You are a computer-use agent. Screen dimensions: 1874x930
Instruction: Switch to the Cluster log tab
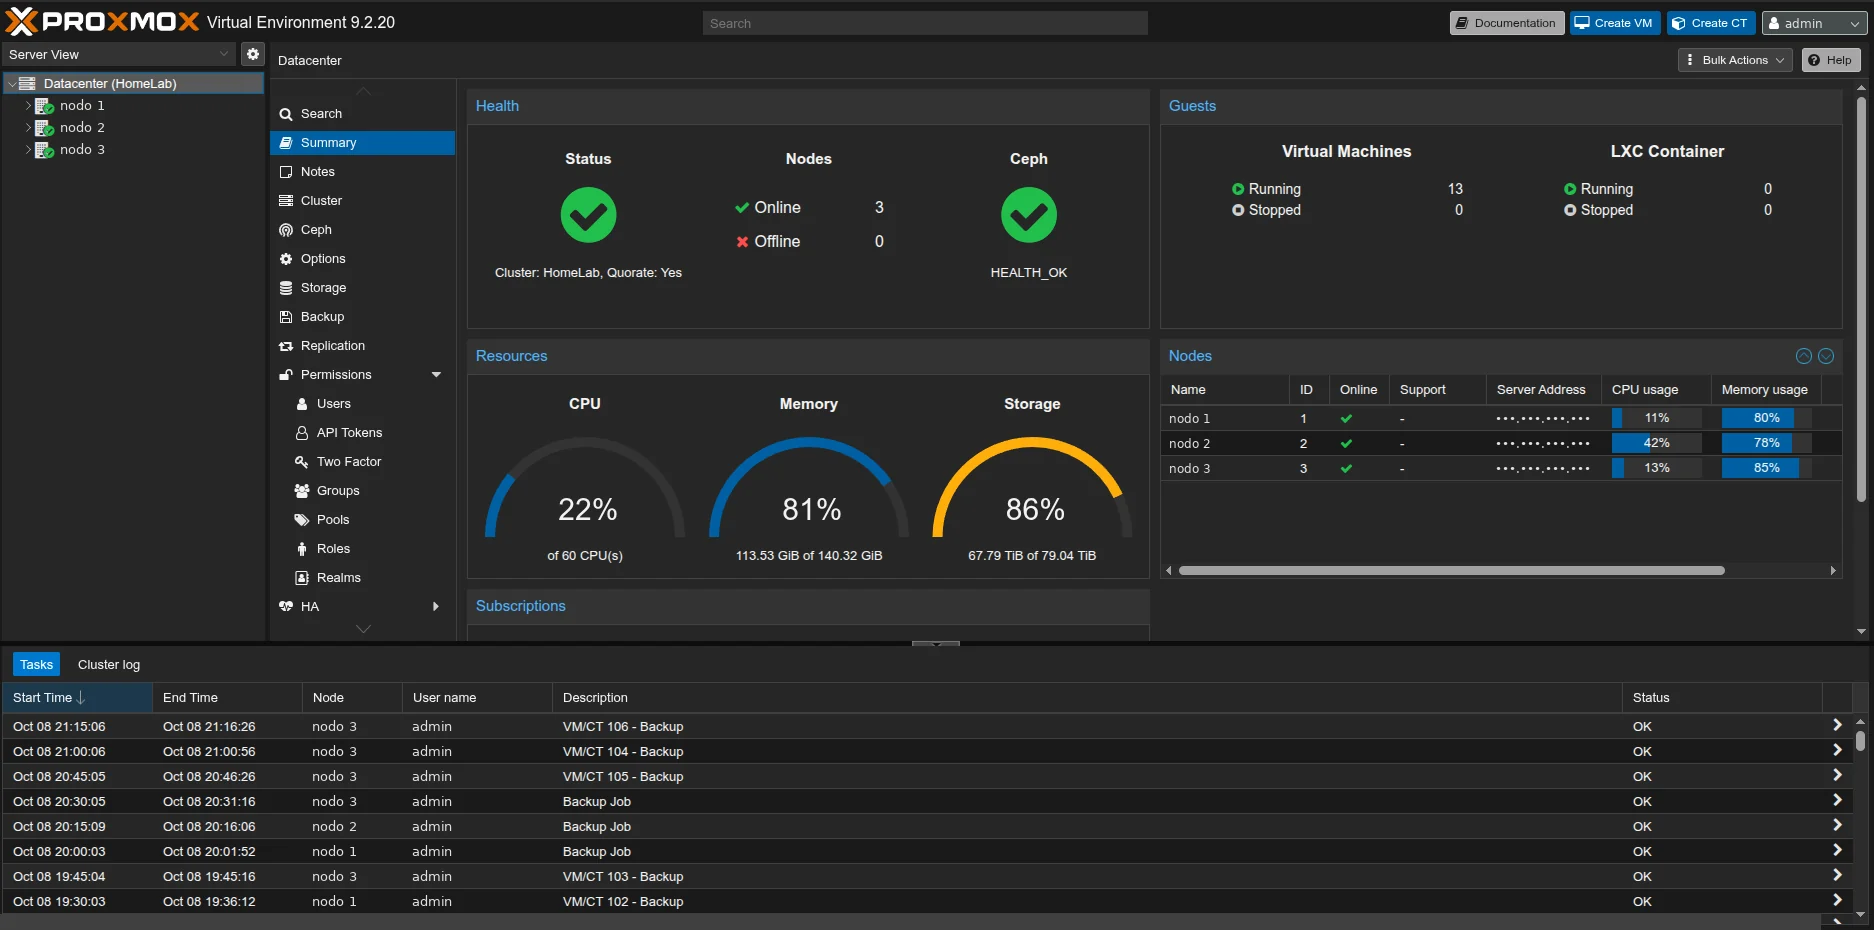[x=109, y=665]
